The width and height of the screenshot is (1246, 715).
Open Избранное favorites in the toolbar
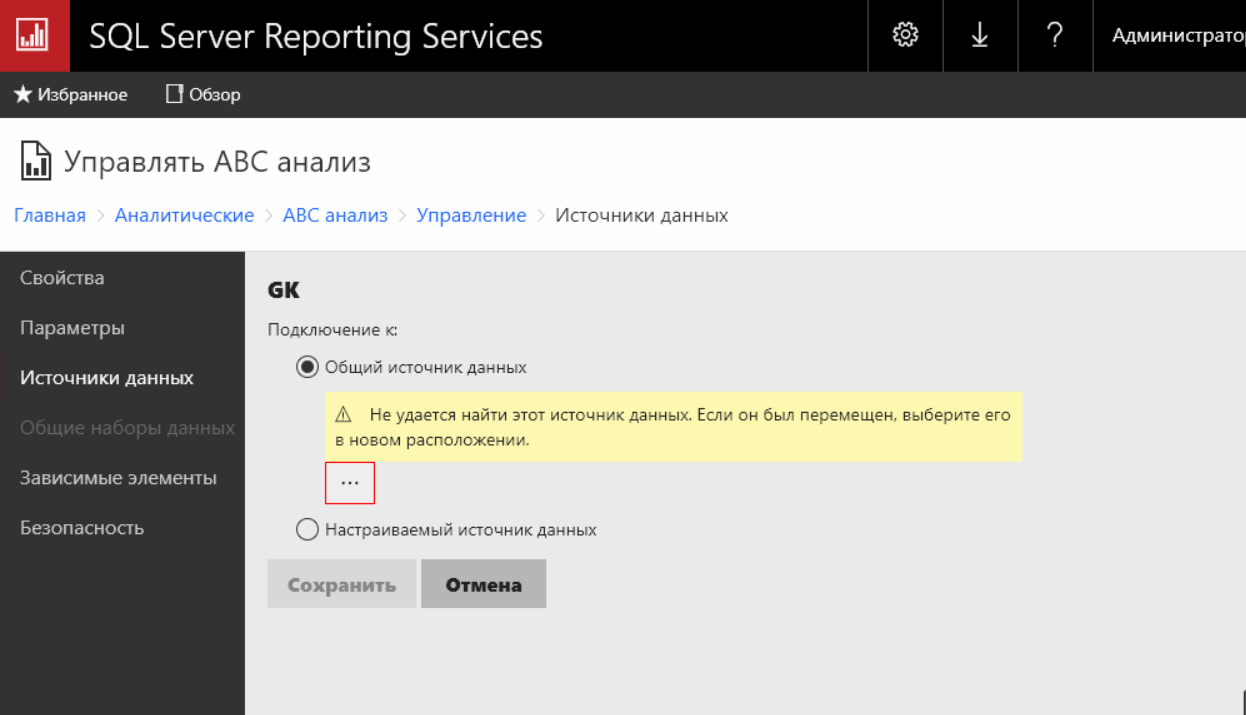pyautogui.click(x=71, y=95)
